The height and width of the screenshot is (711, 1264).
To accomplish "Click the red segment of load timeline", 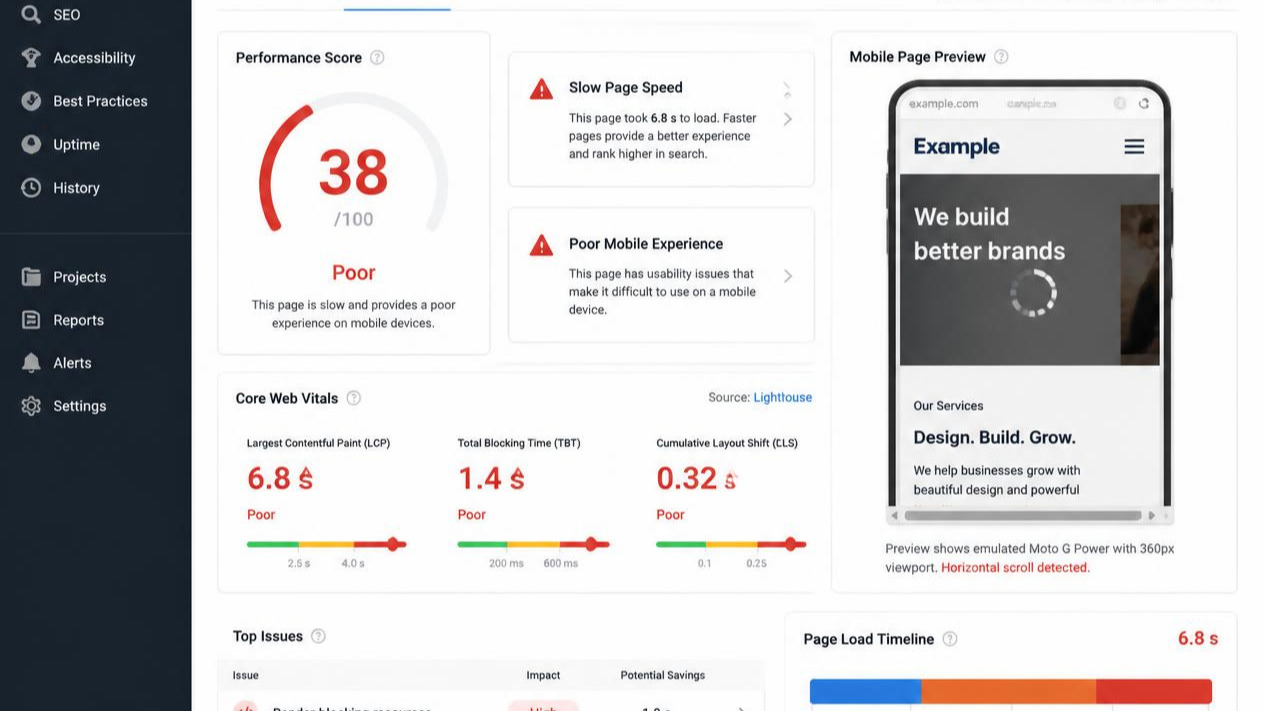I will [1154, 691].
